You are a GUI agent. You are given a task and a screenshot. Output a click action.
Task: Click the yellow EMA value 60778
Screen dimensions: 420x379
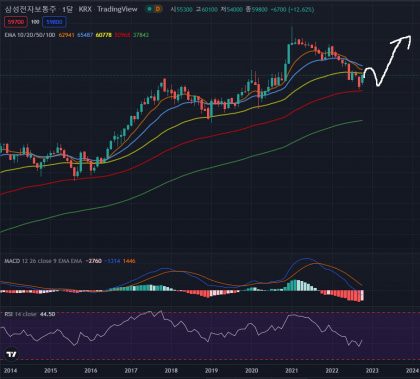tap(104, 35)
